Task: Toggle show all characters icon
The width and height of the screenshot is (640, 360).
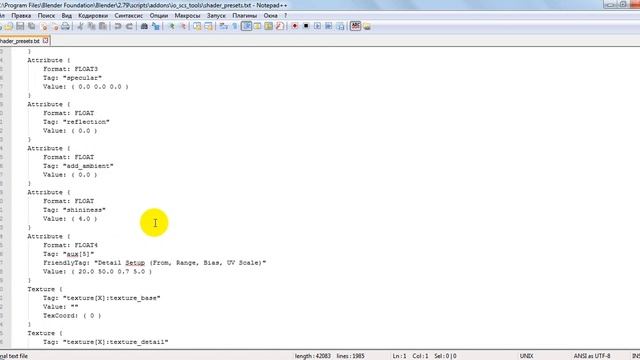Action: click(x=235, y=27)
